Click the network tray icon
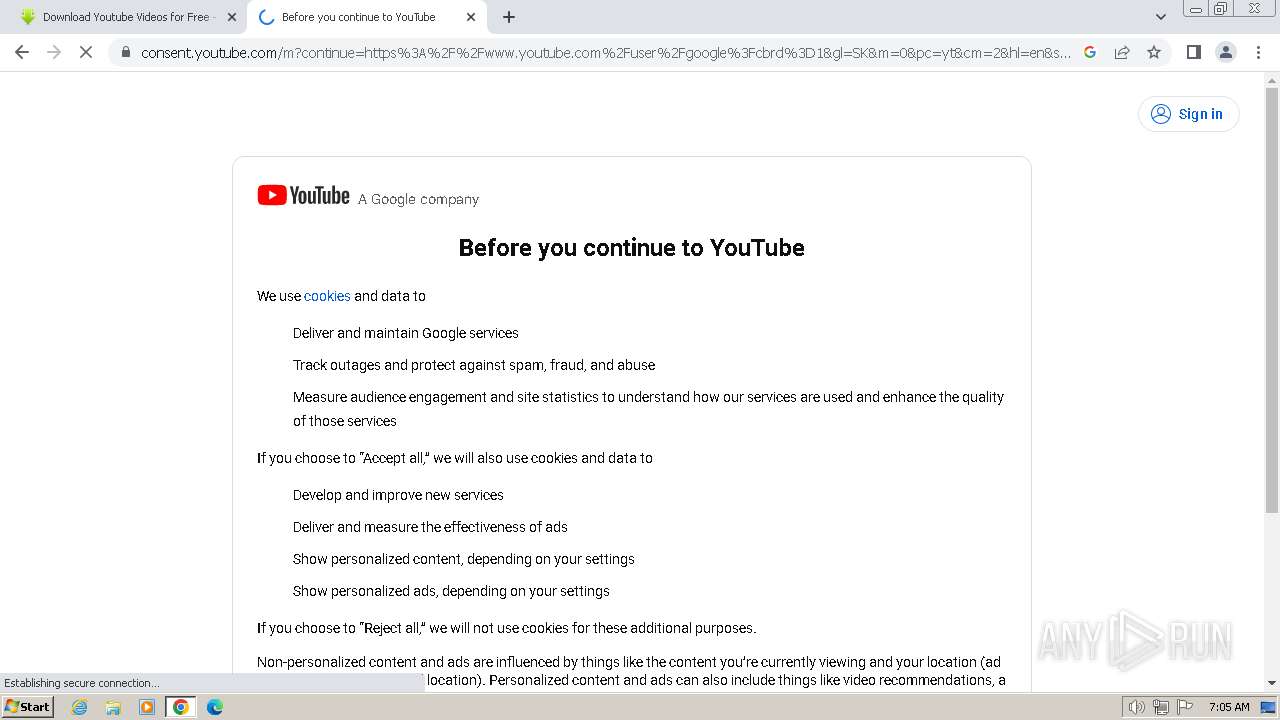Image resolution: width=1280 pixels, height=720 pixels. tap(1161, 707)
